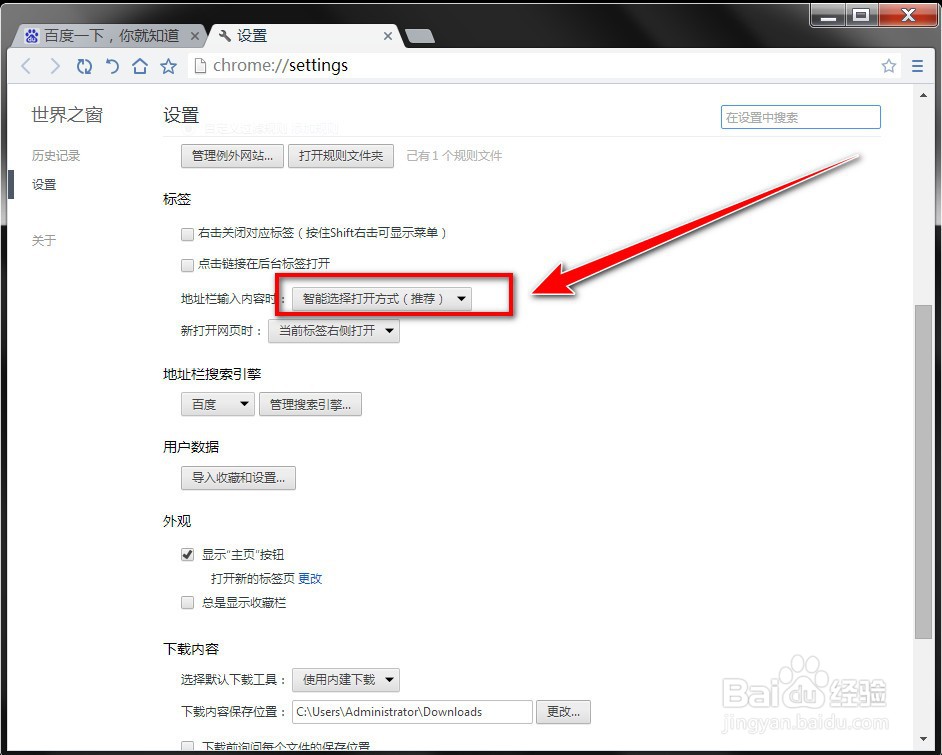The height and width of the screenshot is (755, 942).
Task: Click the 用户数据 heading
Action: (x=190, y=447)
